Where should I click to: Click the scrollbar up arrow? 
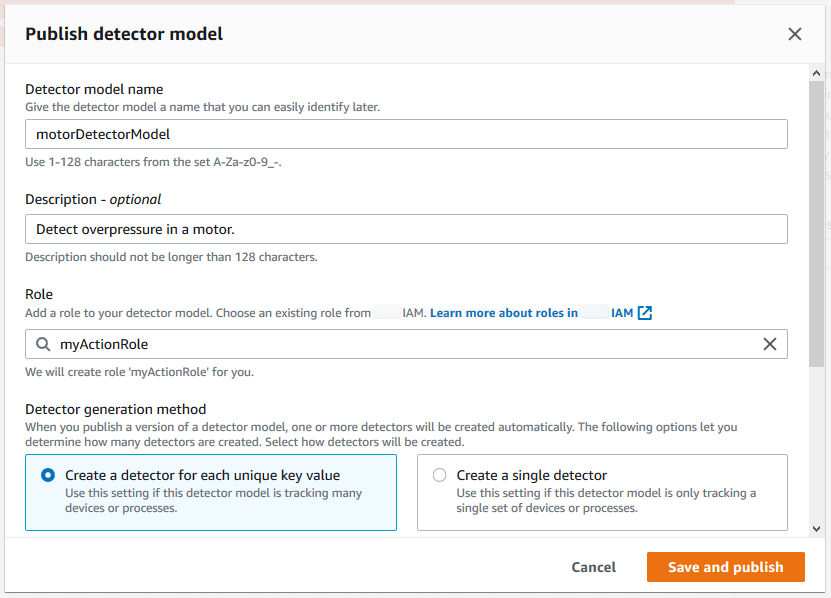click(817, 74)
